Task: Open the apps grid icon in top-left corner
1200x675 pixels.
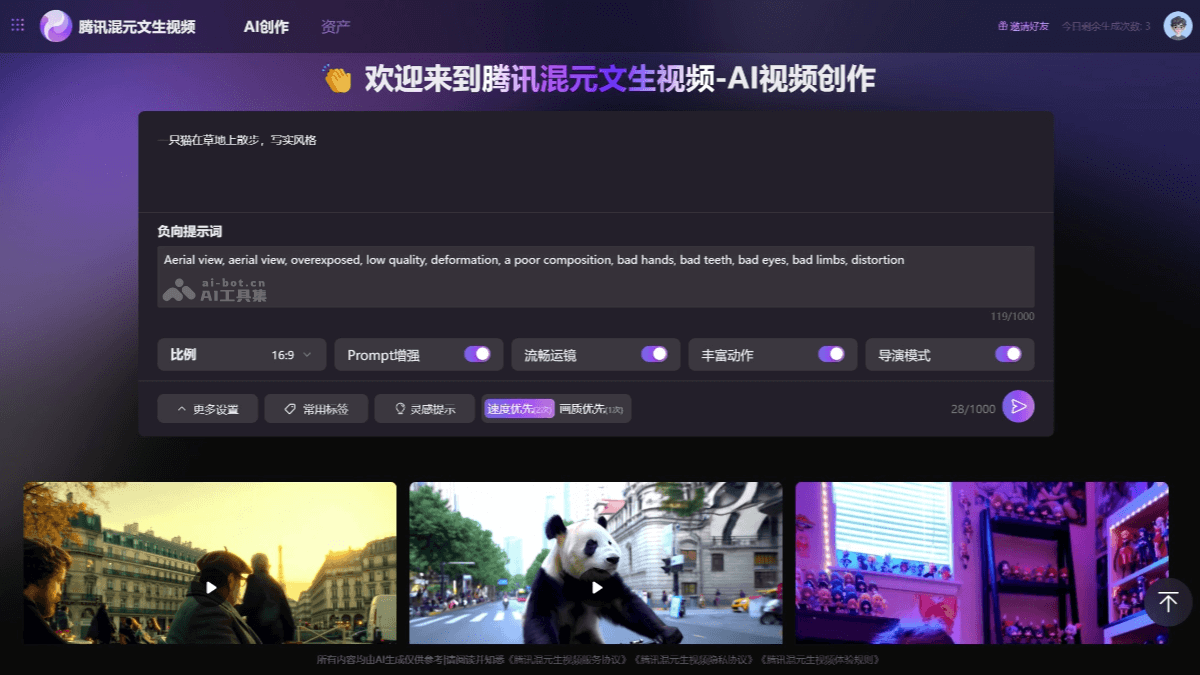Action: click(16, 25)
